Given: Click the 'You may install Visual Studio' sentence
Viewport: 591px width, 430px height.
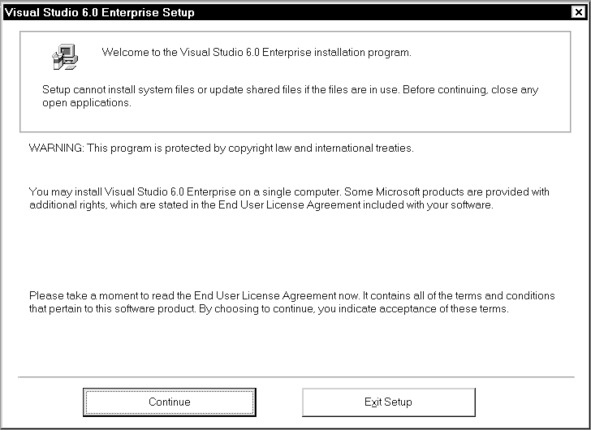Looking at the screenshot, I should point(185,192).
